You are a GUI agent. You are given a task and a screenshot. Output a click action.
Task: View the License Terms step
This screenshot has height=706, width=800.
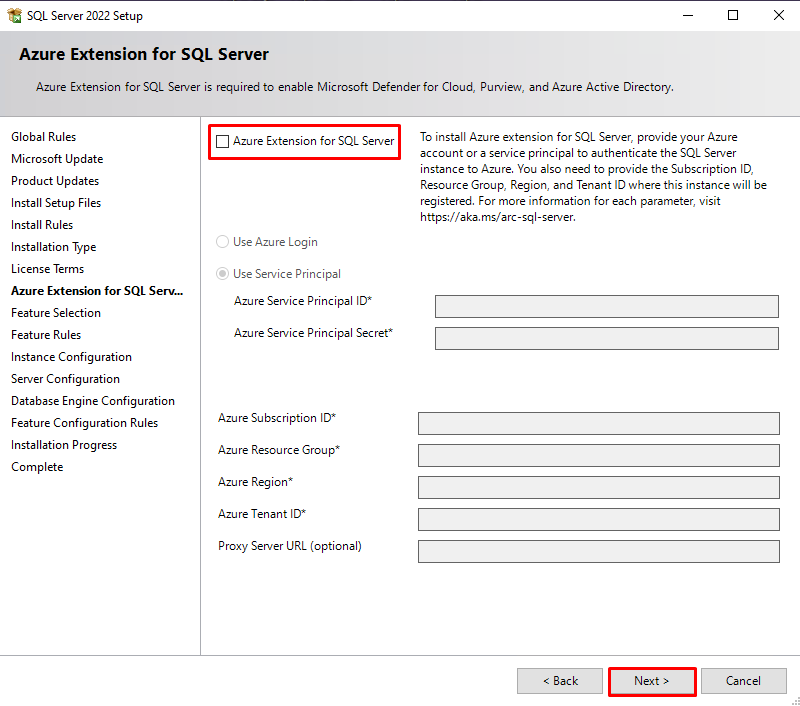tap(47, 268)
